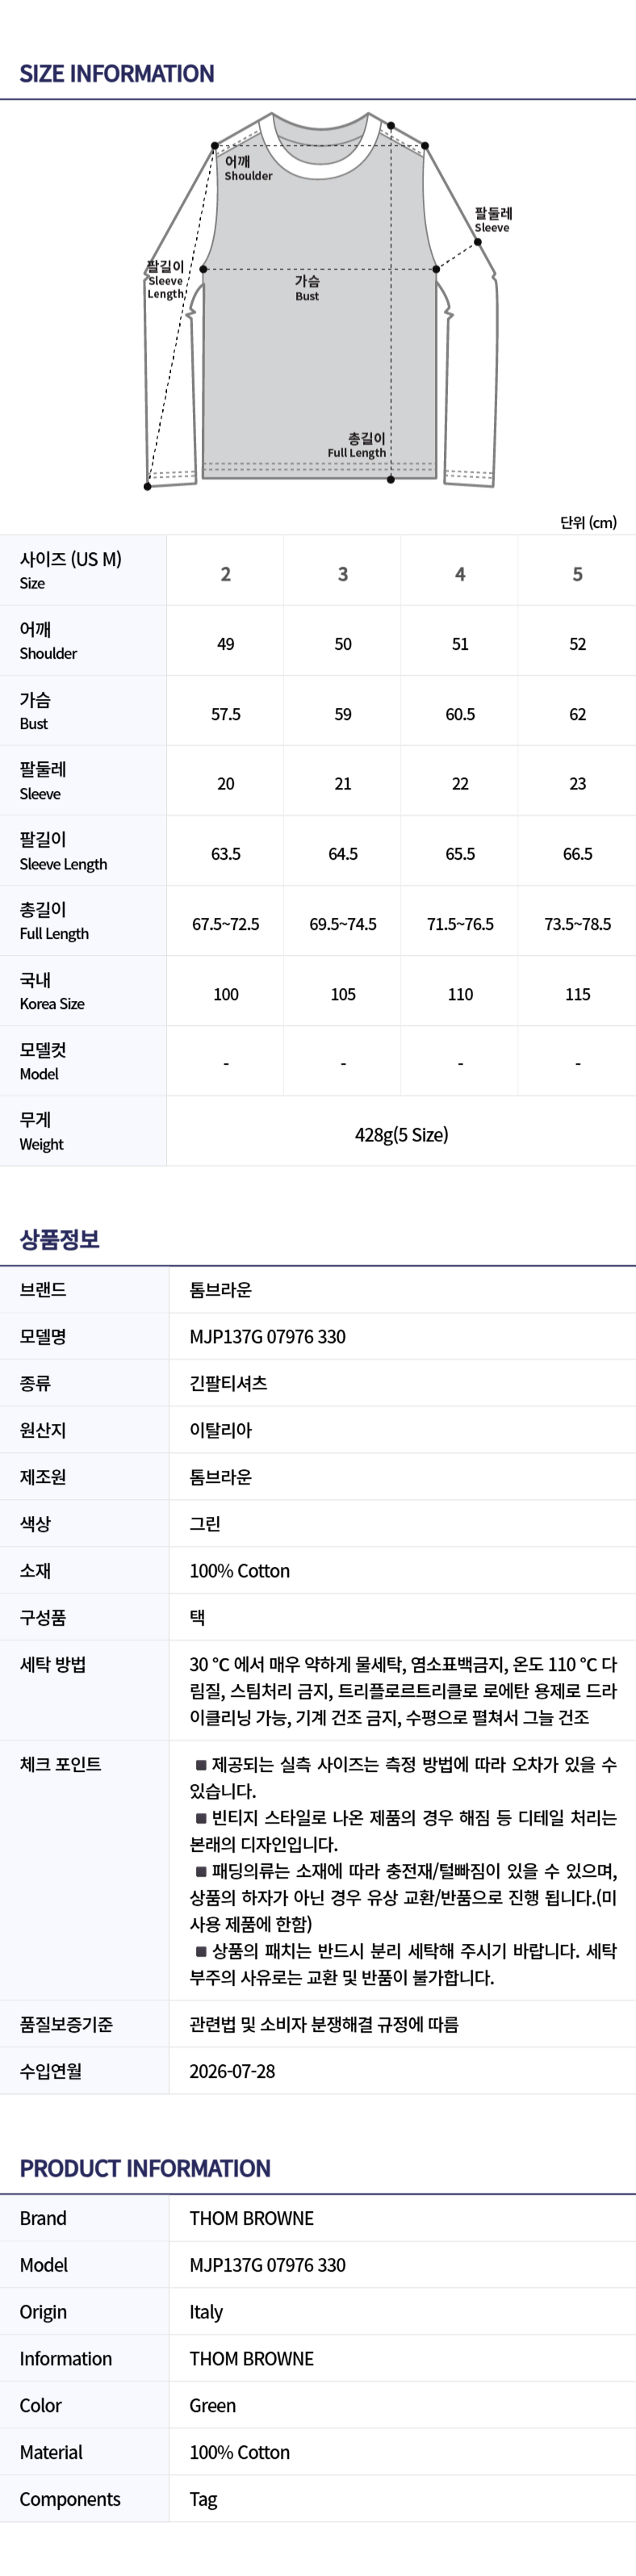Viewport: 636px width, 2576px height.
Task: Click the PRODUCT INFORMATION heading
Action: pos(145,2168)
